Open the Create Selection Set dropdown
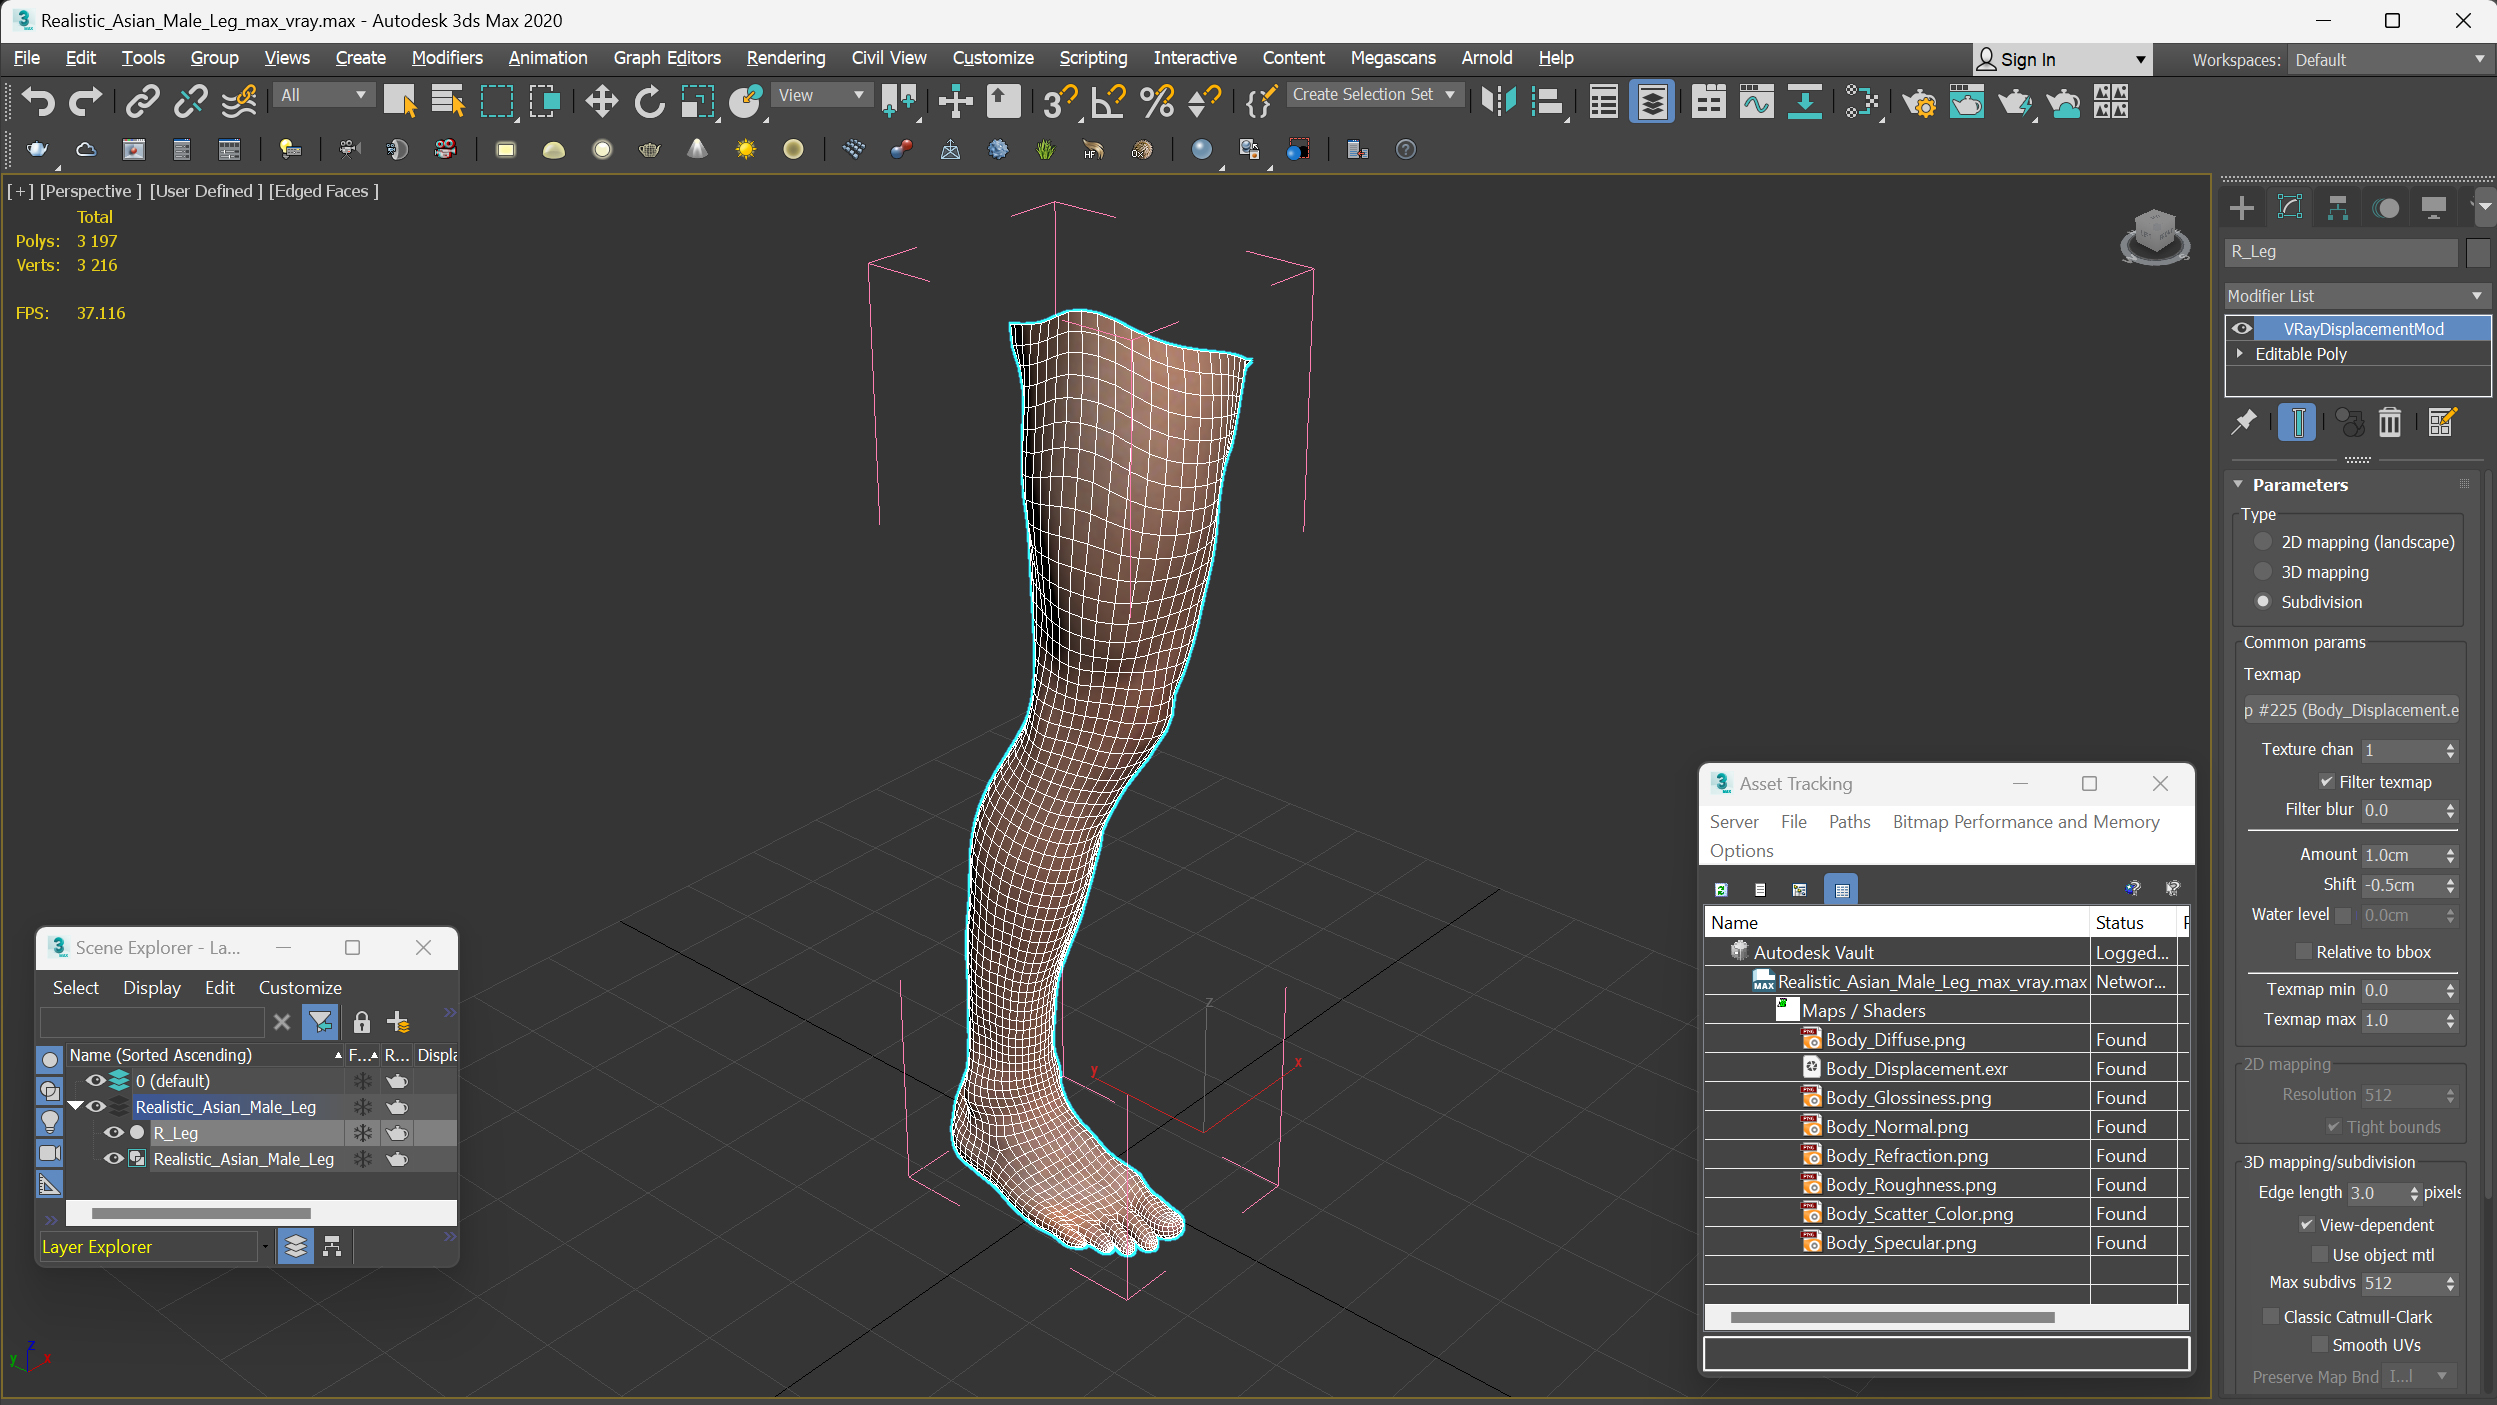Image resolution: width=2497 pixels, height=1405 pixels. pyautogui.click(x=1376, y=95)
